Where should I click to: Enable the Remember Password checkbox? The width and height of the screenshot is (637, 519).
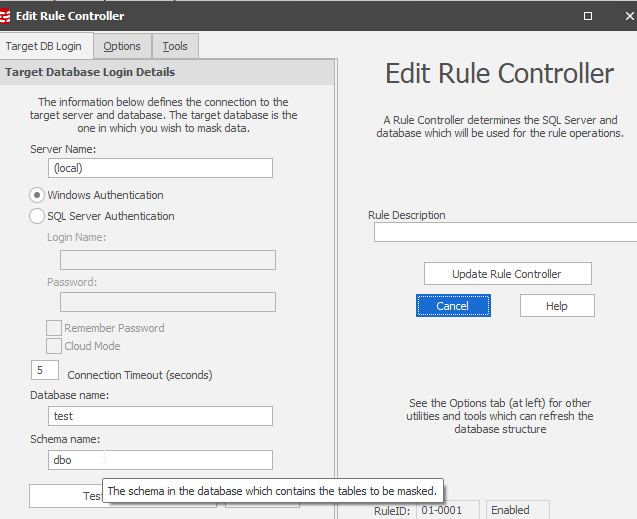[x=54, y=328]
